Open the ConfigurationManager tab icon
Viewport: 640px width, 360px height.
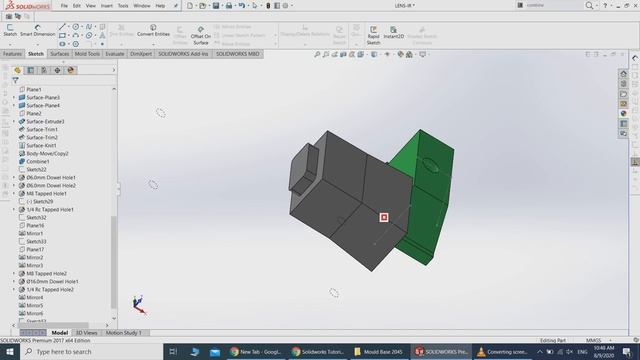point(44,70)
